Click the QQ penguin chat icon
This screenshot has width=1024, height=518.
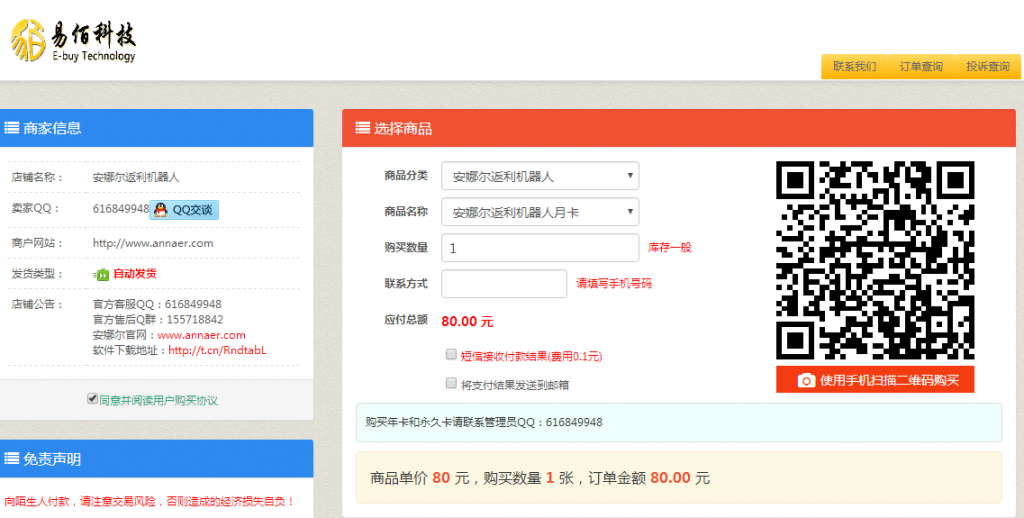(x=161, y=209)
